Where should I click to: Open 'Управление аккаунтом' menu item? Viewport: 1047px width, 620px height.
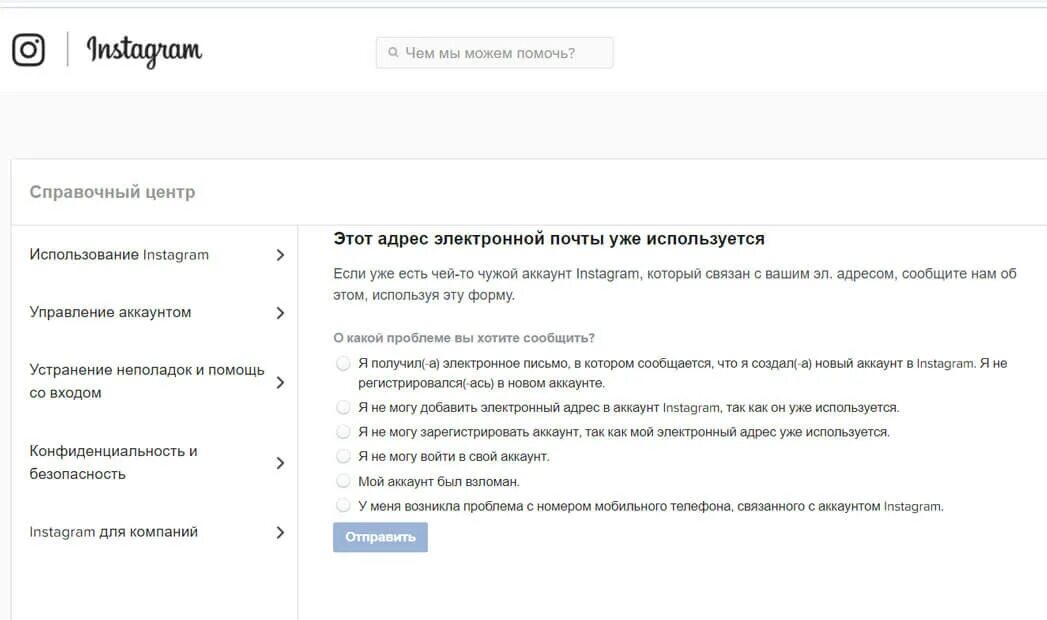[x=110, y=312]
